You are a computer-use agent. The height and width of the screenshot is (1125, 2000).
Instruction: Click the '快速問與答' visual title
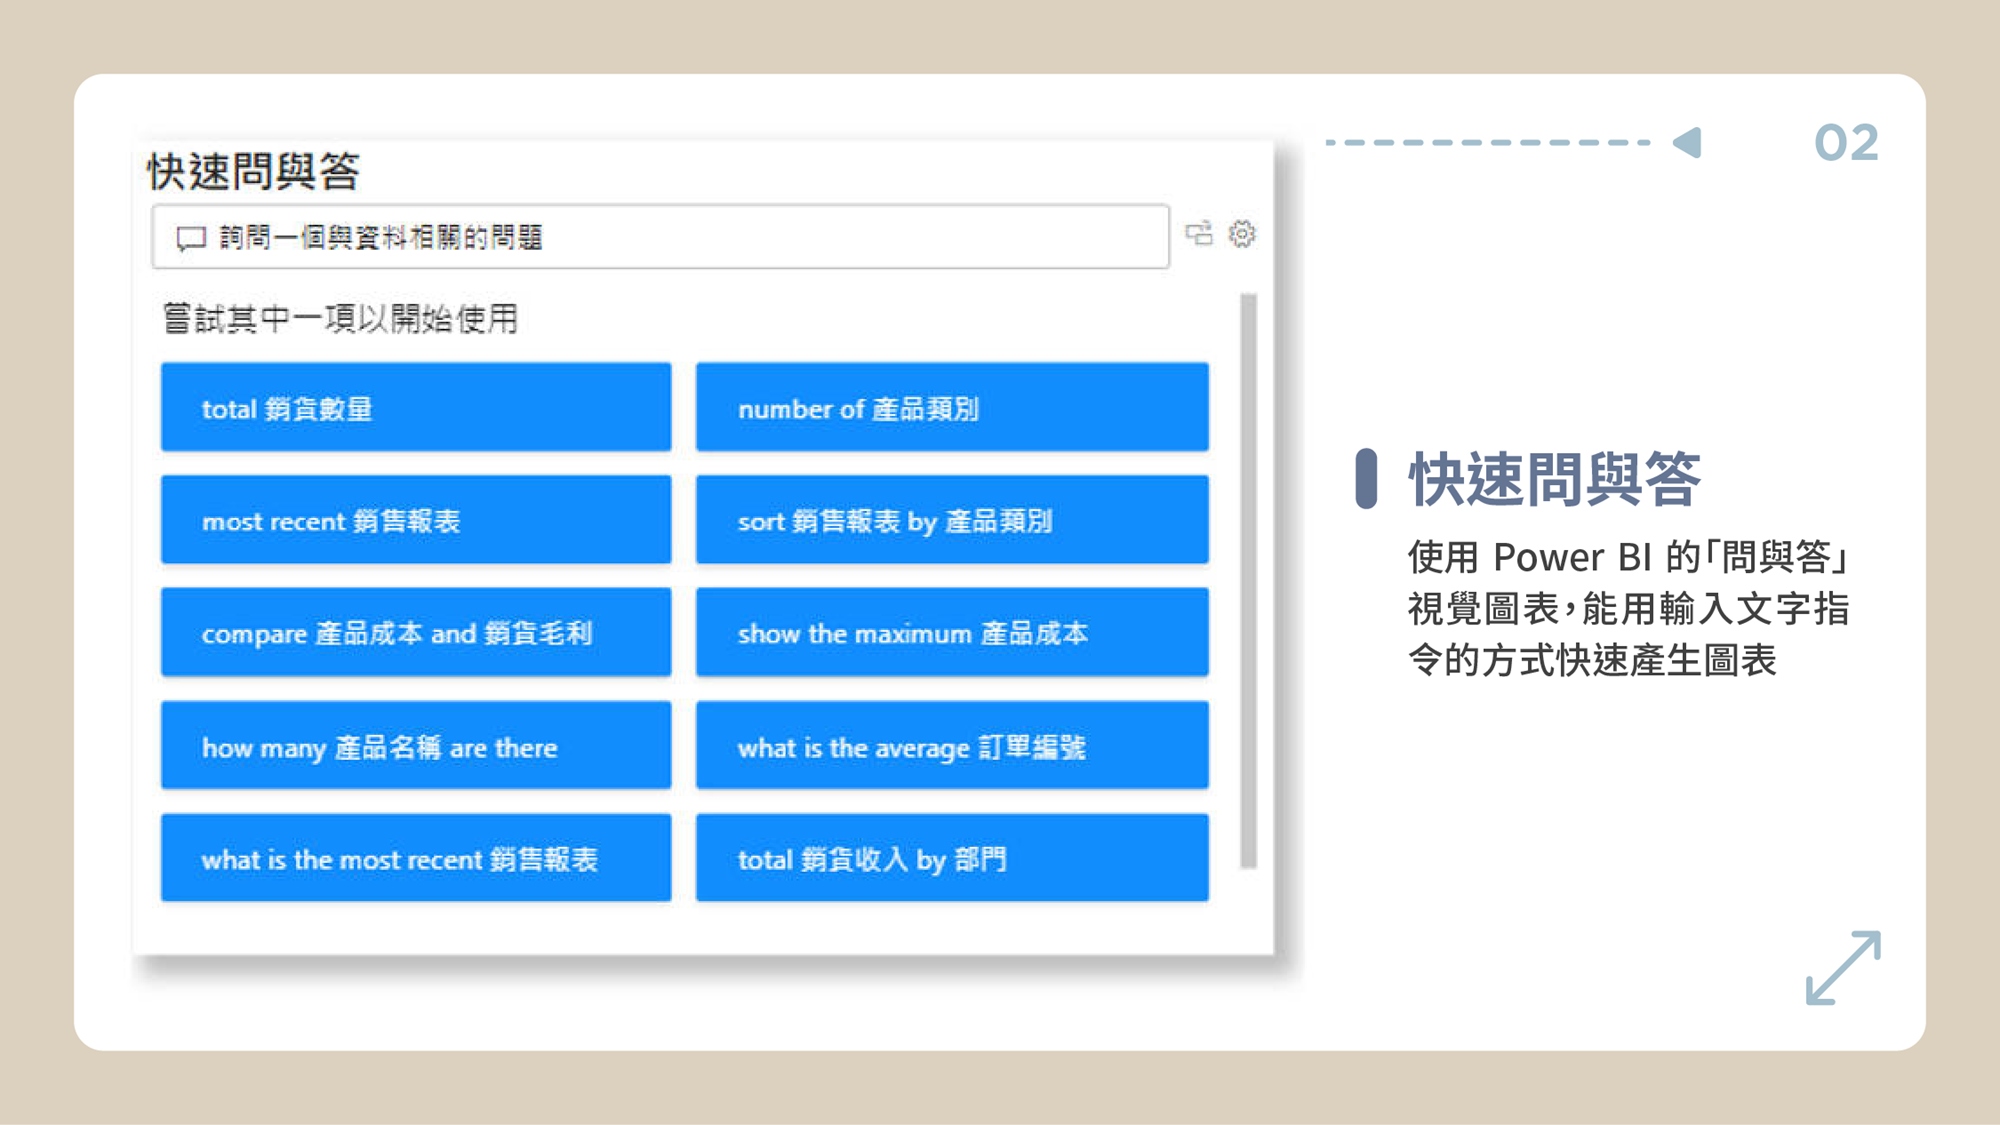(254, 172)
